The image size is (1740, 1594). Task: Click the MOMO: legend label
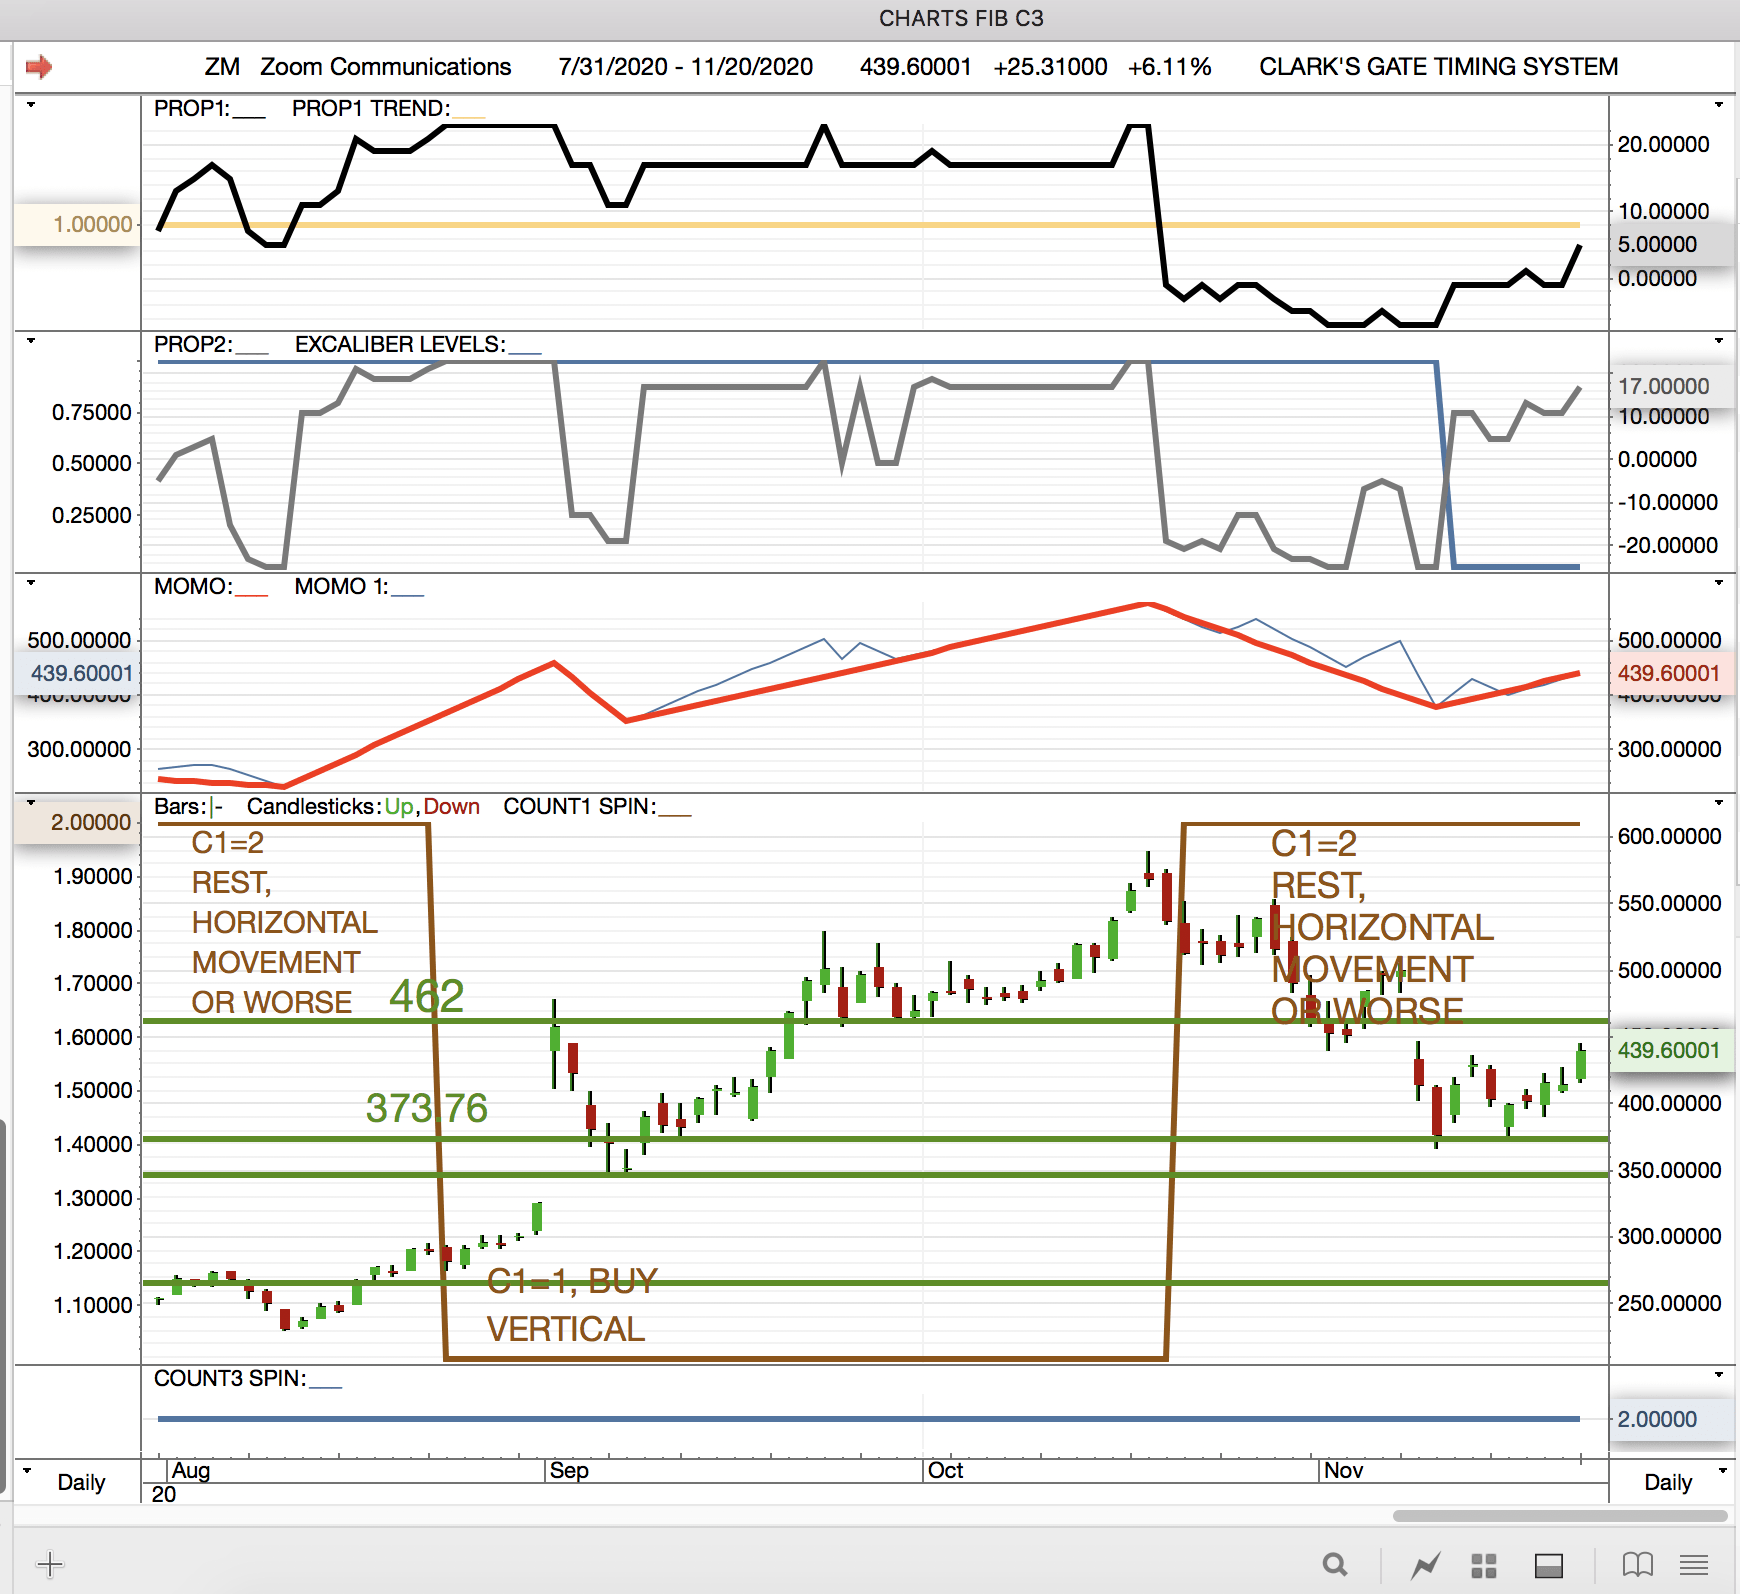(x=193, y=586)
